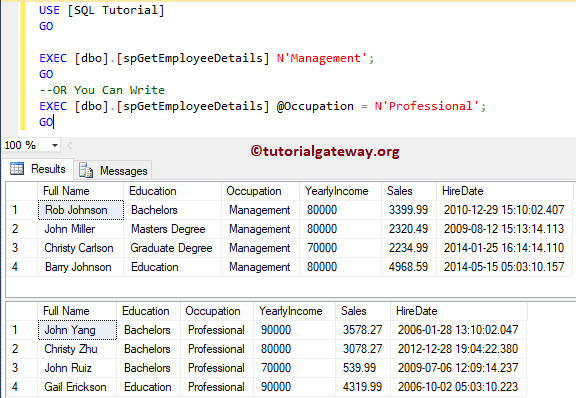The image size is (576, 398).
Task: Click HireDate 2014-01-25 16:14:14.110
Action: (504, 248)
